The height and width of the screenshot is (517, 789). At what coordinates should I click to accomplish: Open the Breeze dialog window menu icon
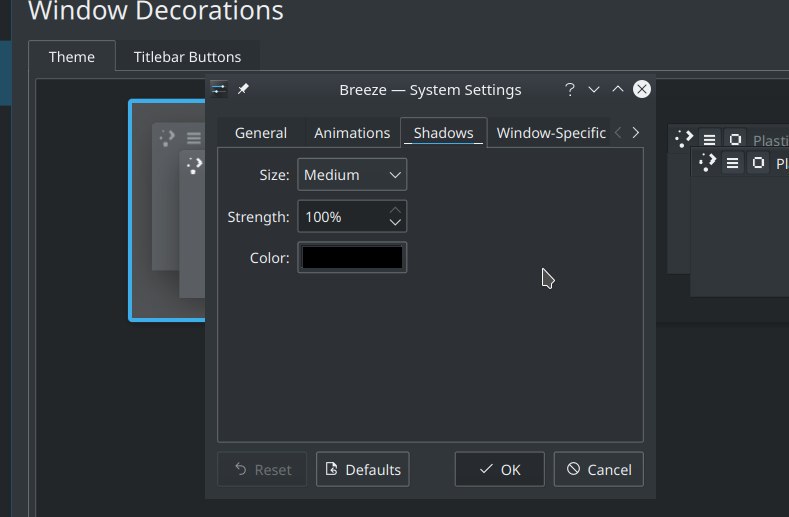[219, 89]
